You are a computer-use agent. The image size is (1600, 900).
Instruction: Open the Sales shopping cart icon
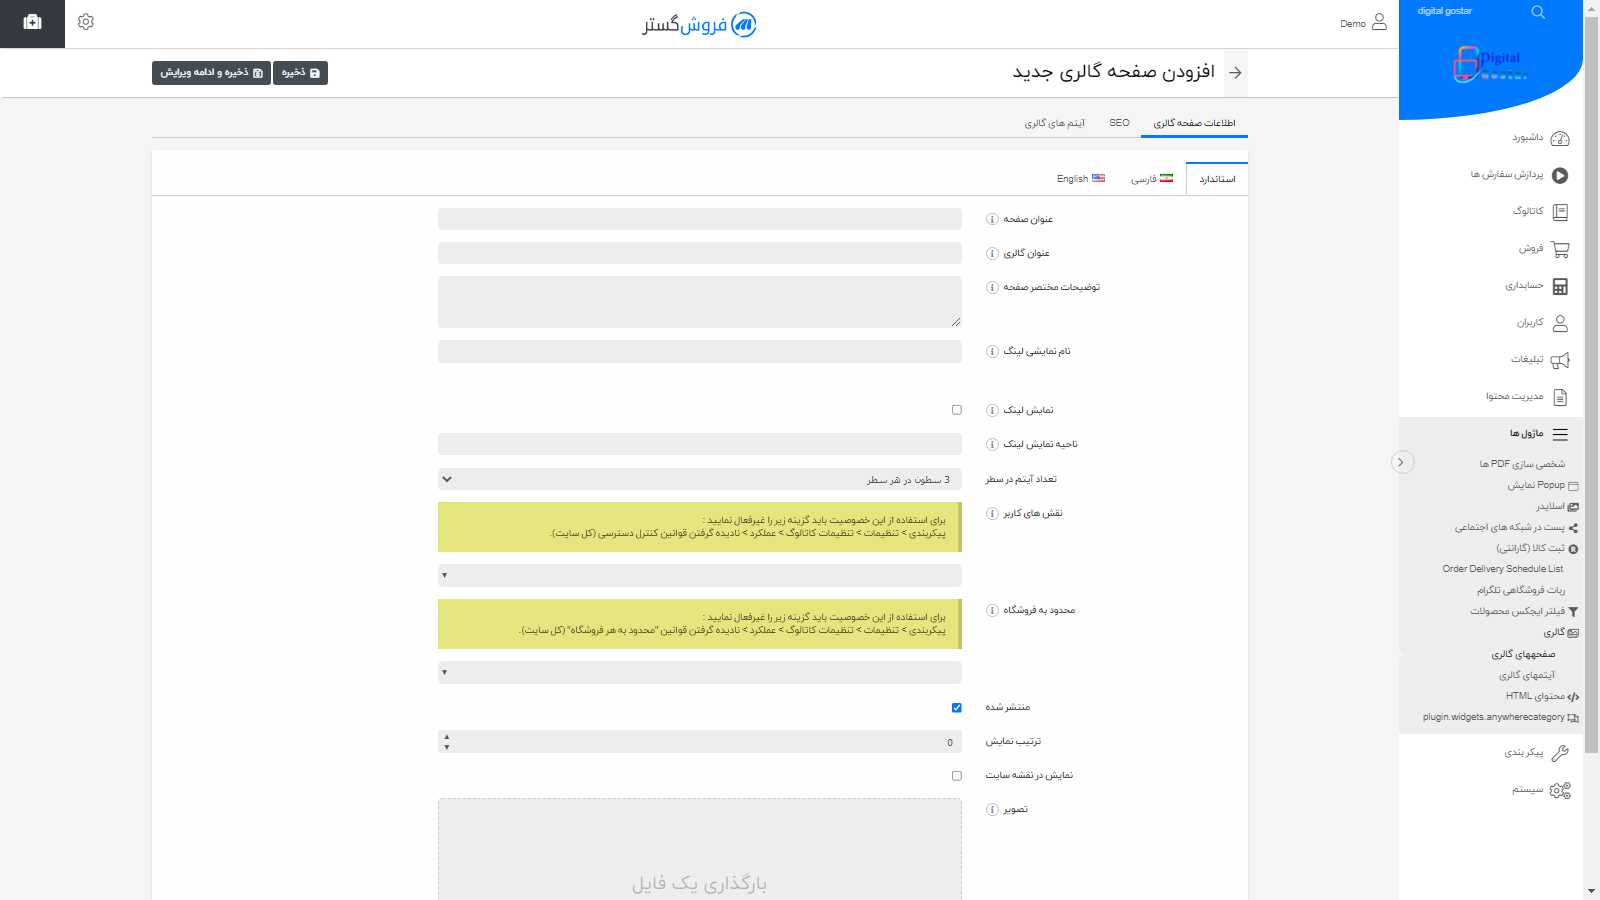coord(1559,249)
